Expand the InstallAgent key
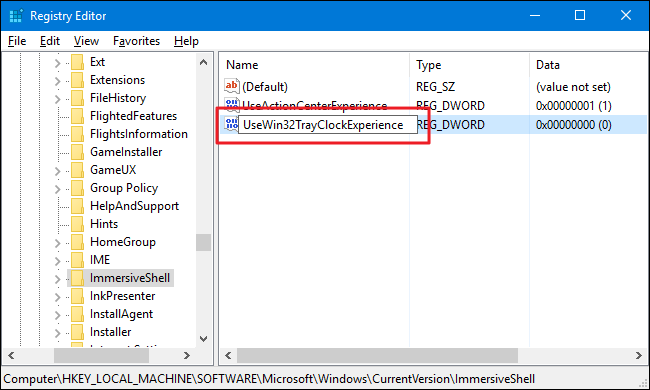This screenshot has height=390, width=650. [x=58, y=315]
